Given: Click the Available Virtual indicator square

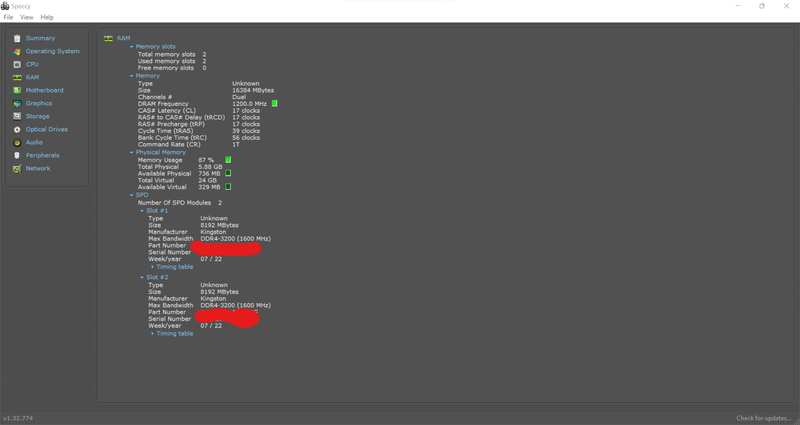Looking at the screenshot, I should pos(228,187).
